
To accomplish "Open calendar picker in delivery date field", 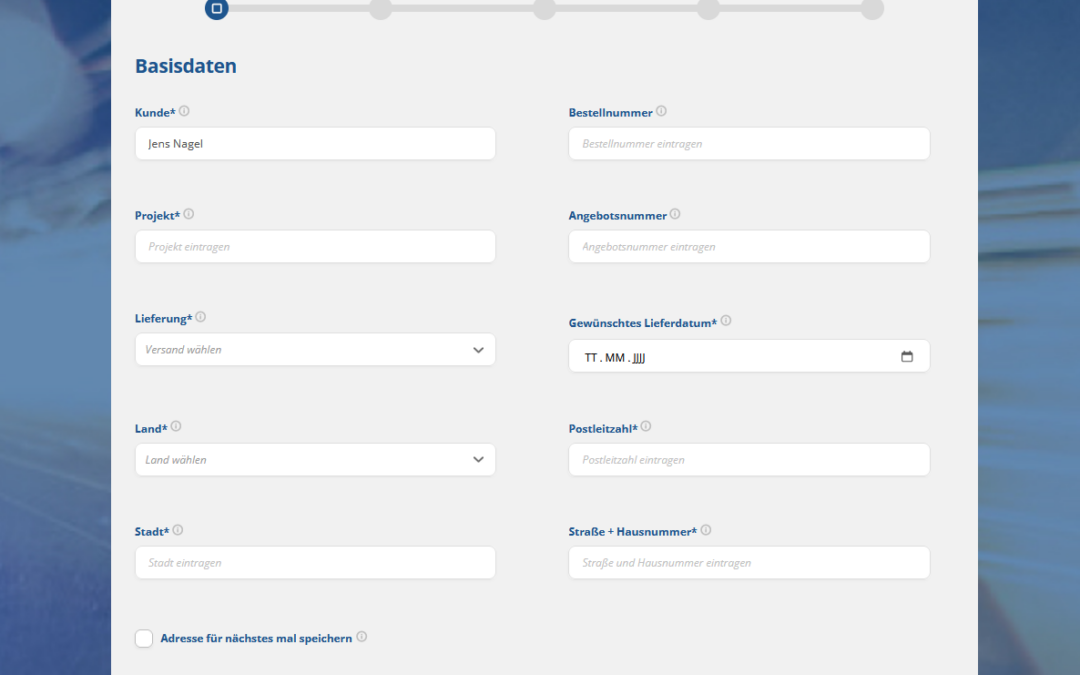I will pos(907,357).
